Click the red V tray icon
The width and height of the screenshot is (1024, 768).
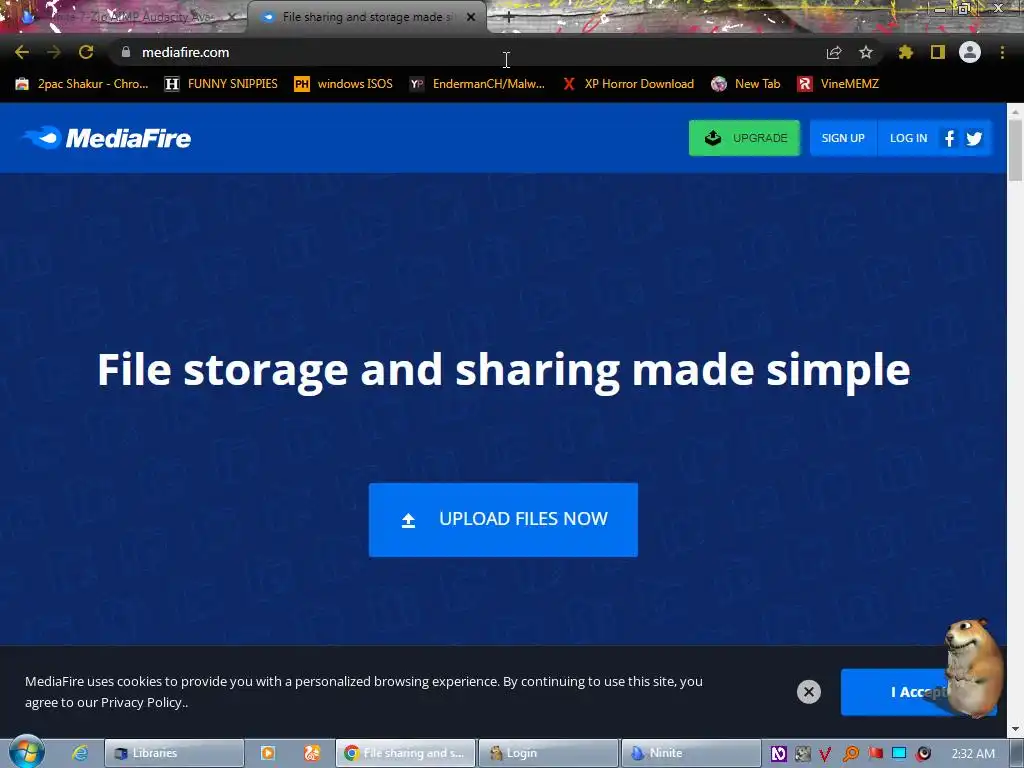point(825,754)
